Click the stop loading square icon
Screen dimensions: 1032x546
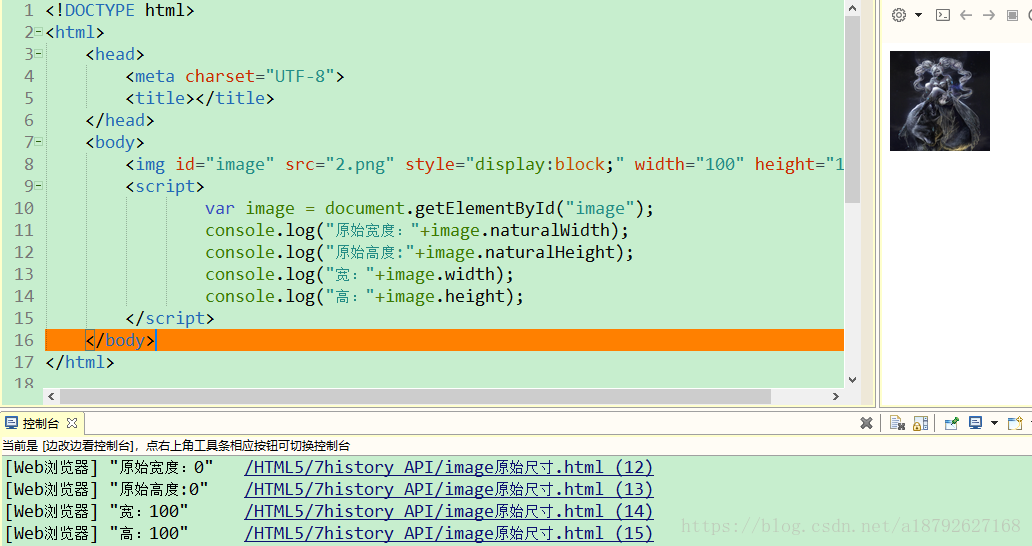coord(1012,15)
